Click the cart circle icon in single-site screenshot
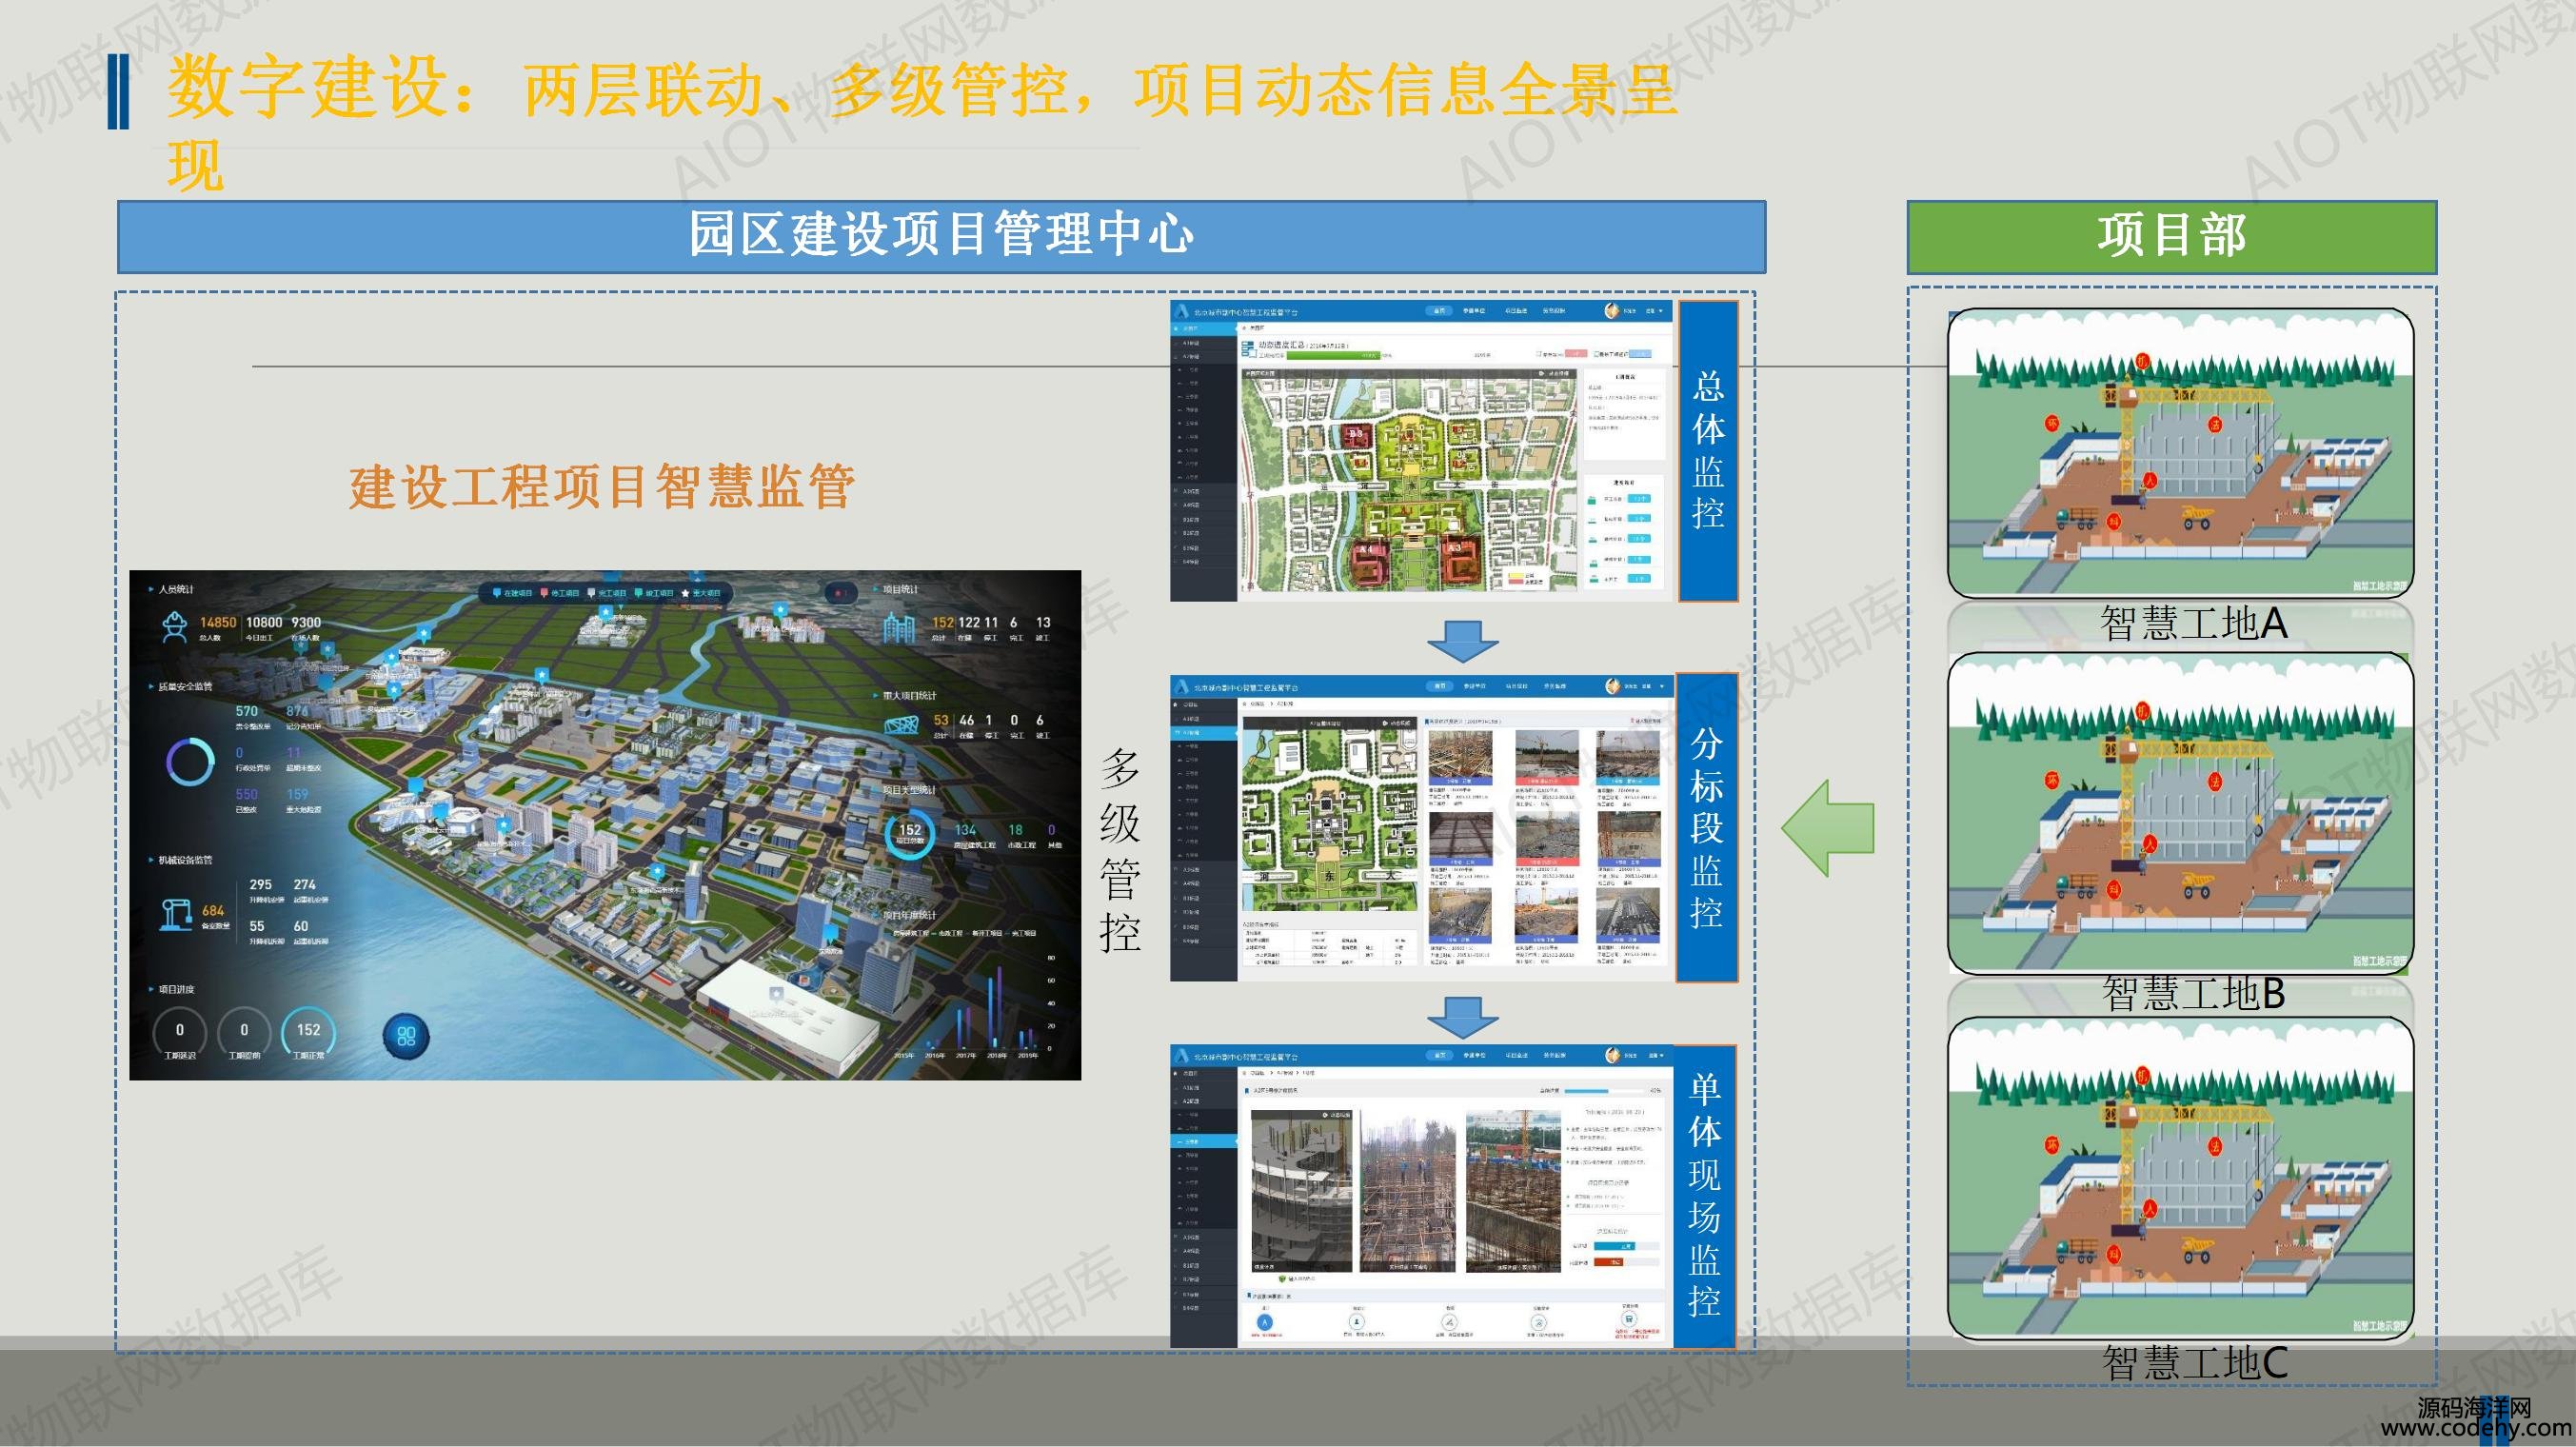 [x=1630, y=1320]
